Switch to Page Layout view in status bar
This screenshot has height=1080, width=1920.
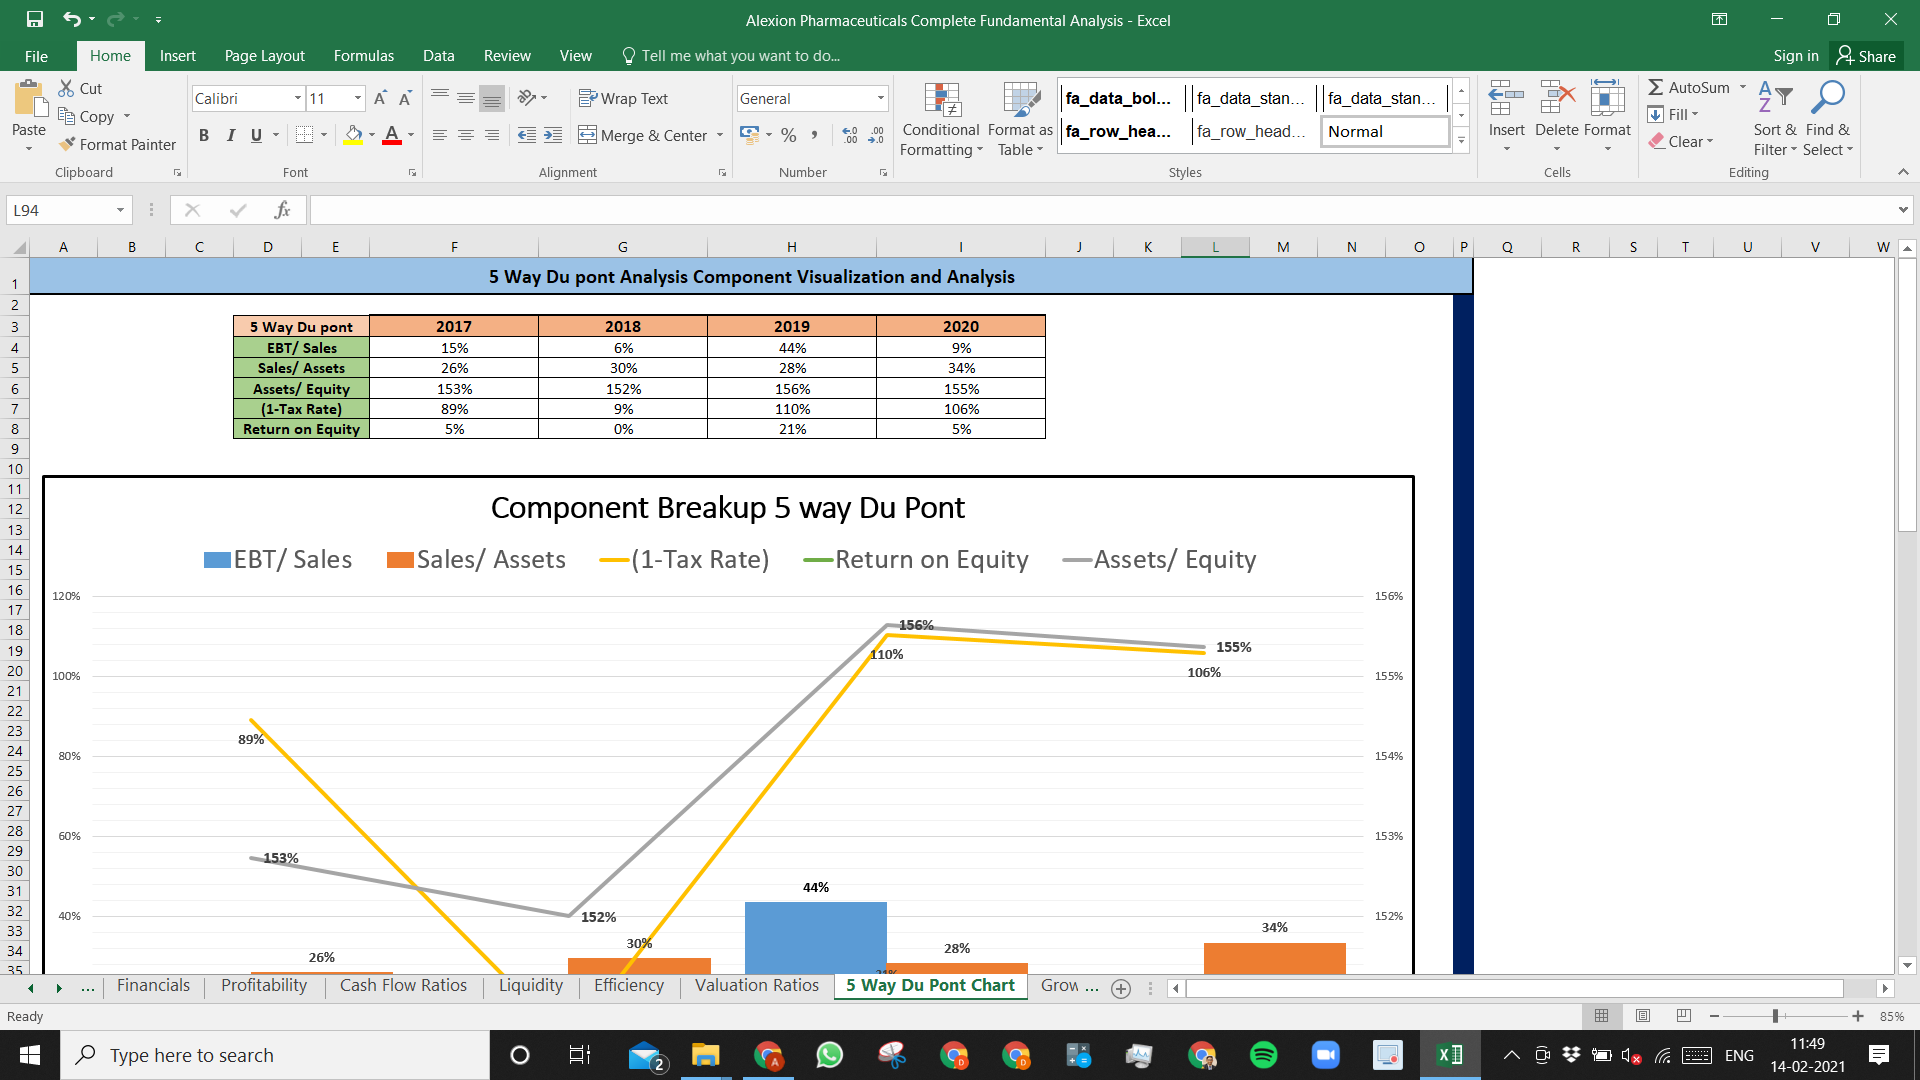[1643, 1016]
